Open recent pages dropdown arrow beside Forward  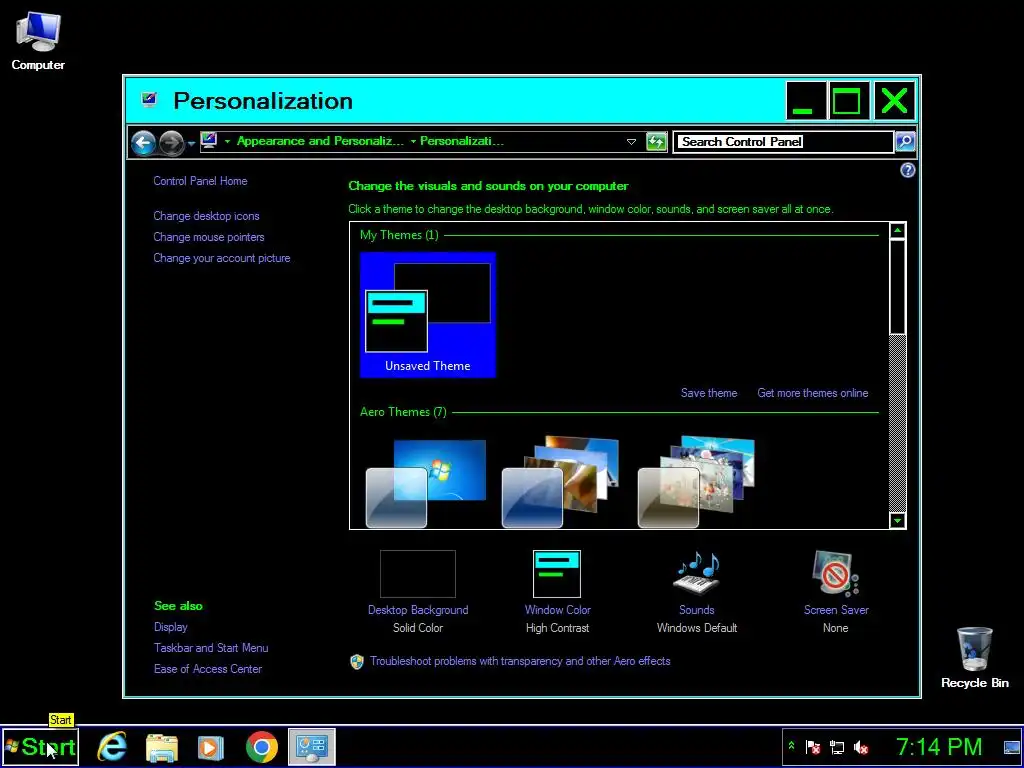coord(191,143)
